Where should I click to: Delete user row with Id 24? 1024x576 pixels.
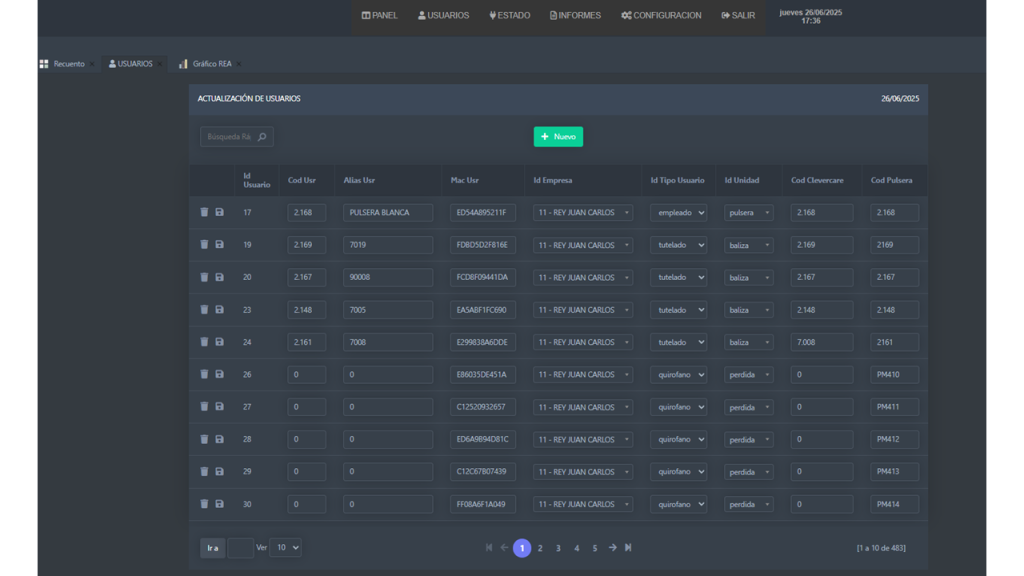204,342
